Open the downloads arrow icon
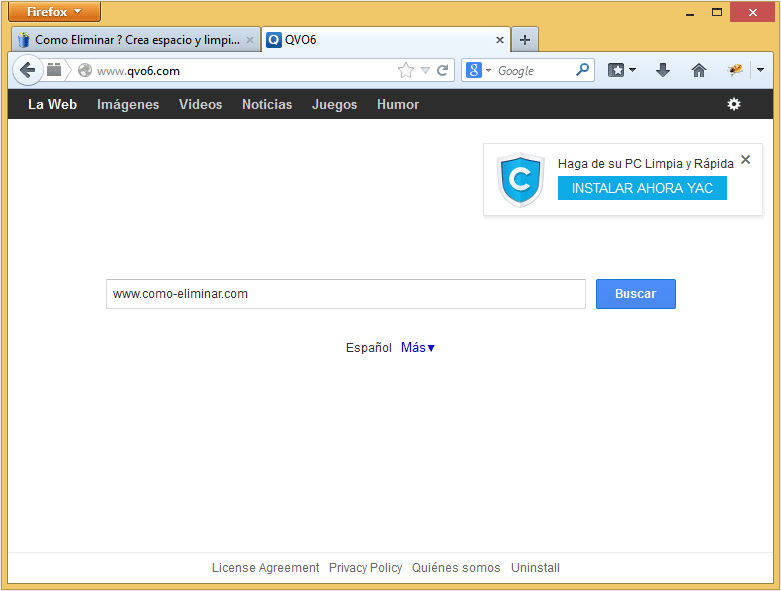The image size is (781, 591). point(662,70)
